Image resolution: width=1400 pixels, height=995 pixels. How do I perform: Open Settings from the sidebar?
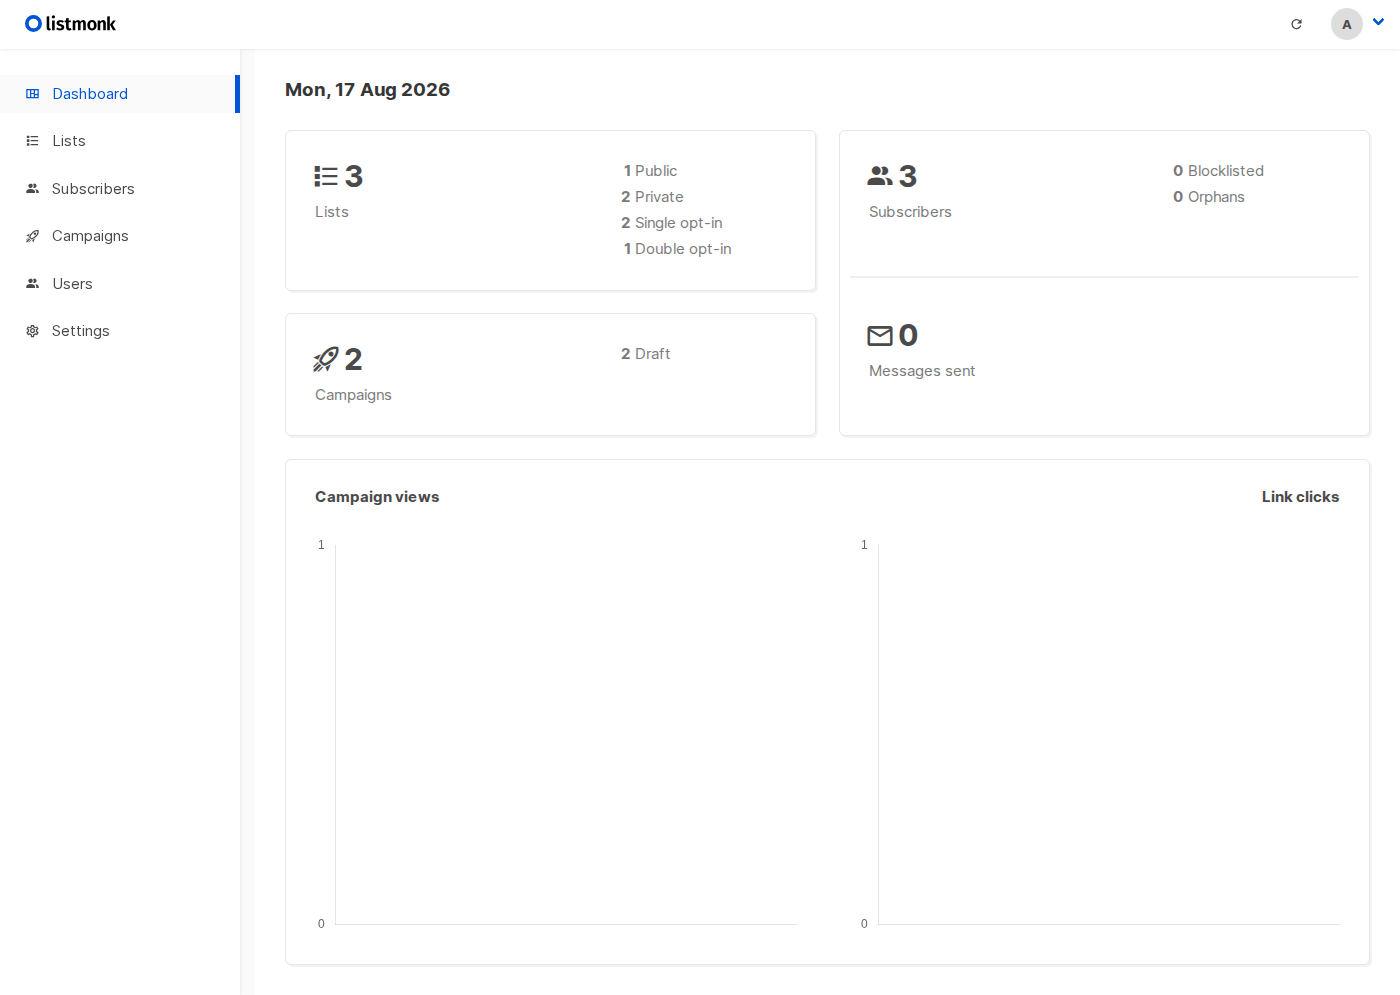point(120,331)
